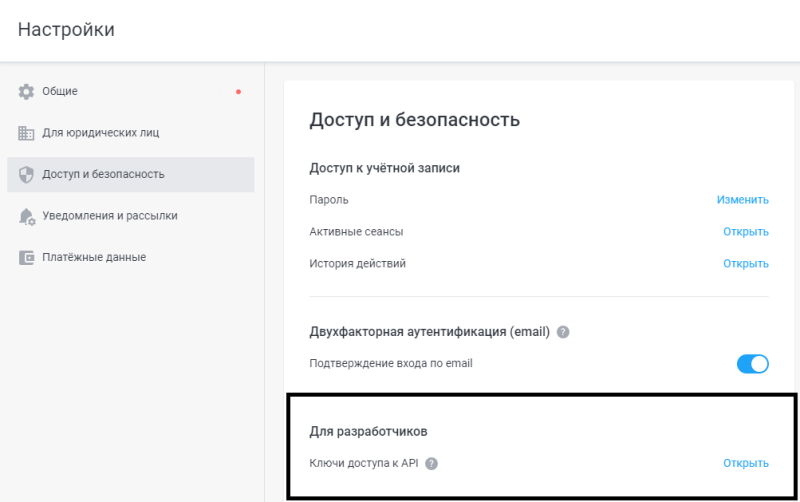The width and height of the screenshot is (800, 502).
Task: Open the Активные сеансы list
Action: [745, 232]
